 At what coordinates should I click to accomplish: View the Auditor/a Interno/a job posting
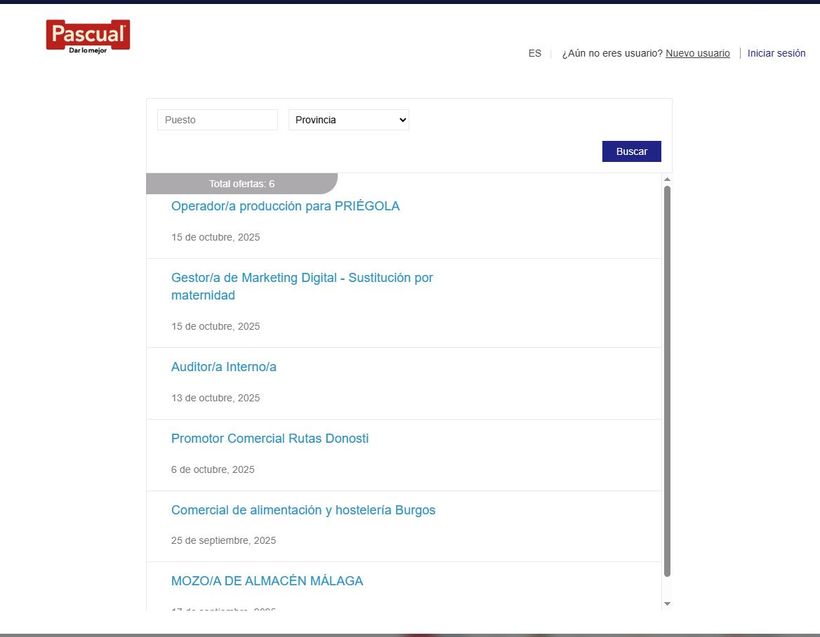223,366
